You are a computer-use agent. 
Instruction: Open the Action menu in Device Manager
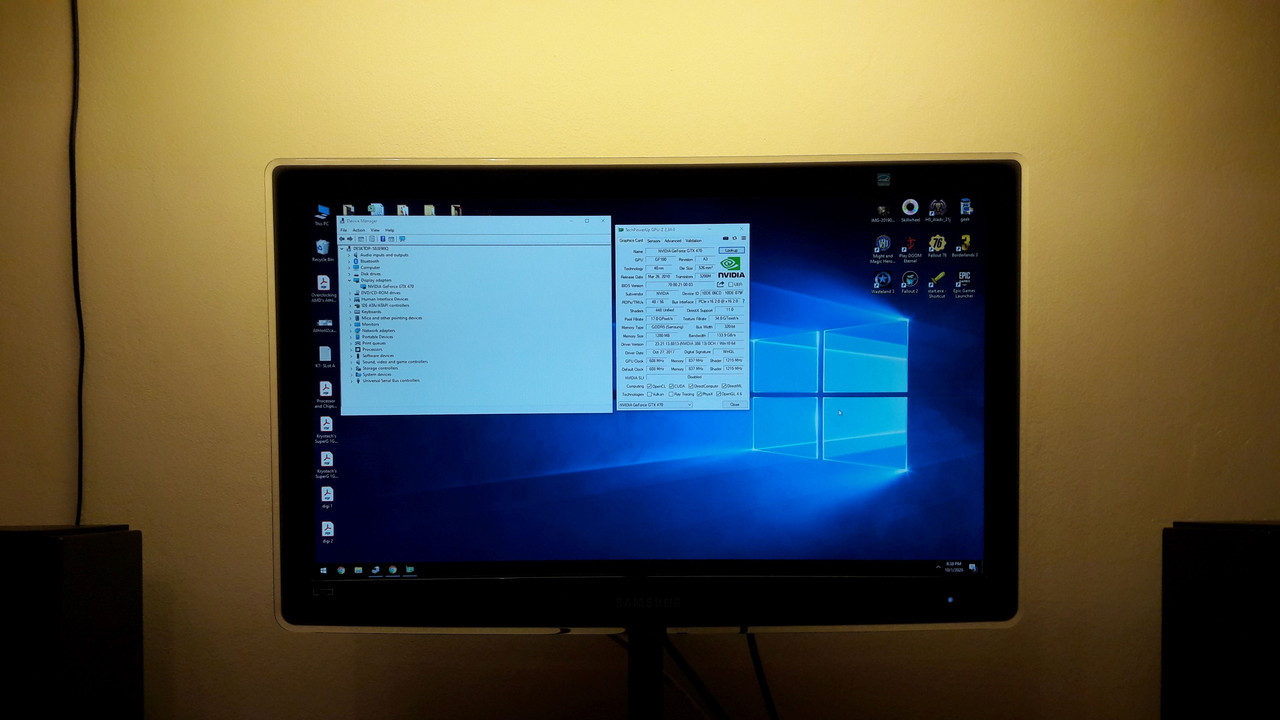pos(359,230)
